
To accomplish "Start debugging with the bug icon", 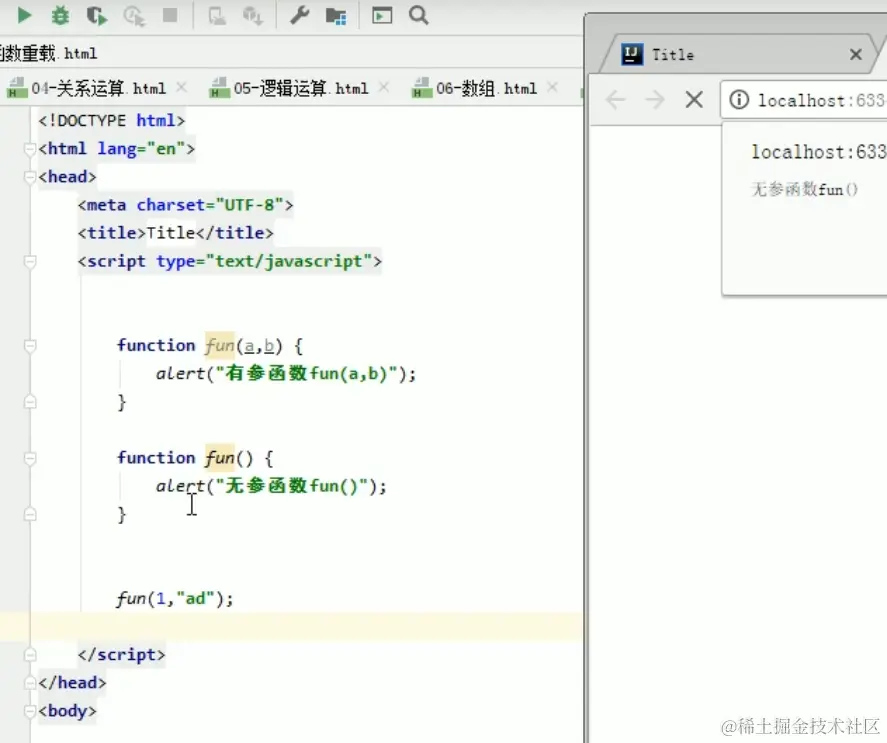I will click(x=60, y=15).
